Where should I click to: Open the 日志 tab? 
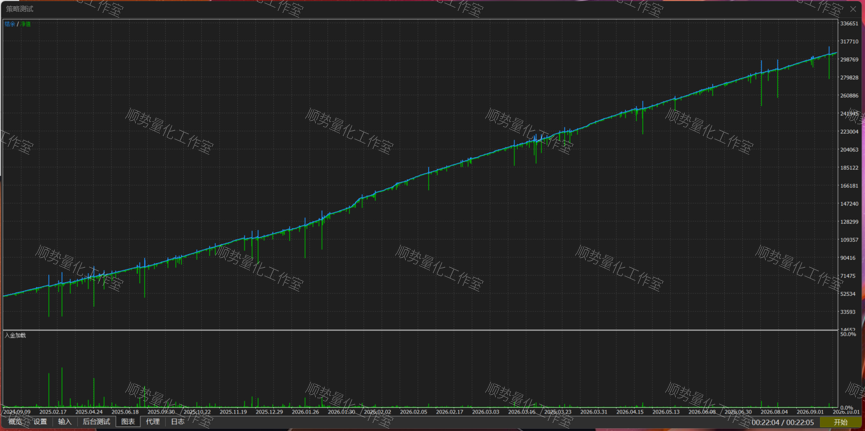tap(178, 422)
